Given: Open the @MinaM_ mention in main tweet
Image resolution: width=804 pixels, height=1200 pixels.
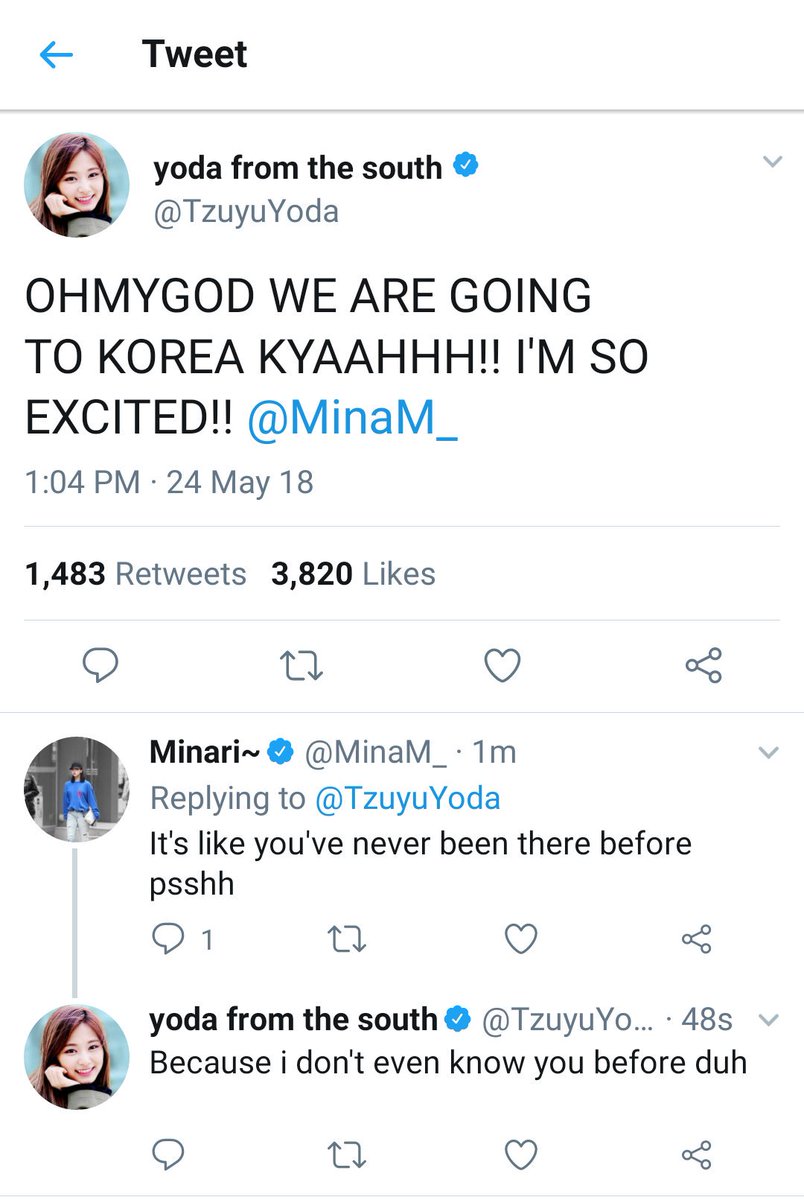Looking at the screenshot, I should (351, 420).
